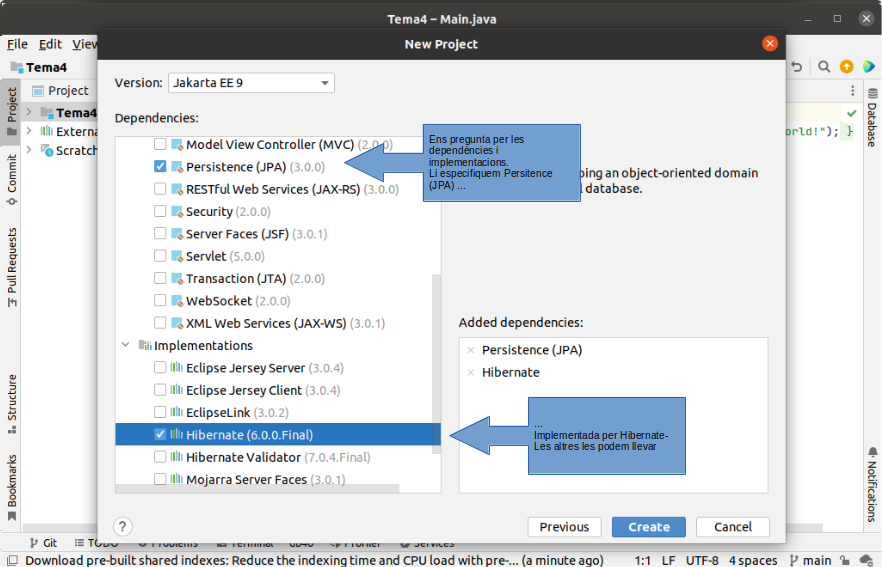882x567 pixels.
Task: Open the Version Jakarta EE 9 dropdown
Action: pos(251,83)
